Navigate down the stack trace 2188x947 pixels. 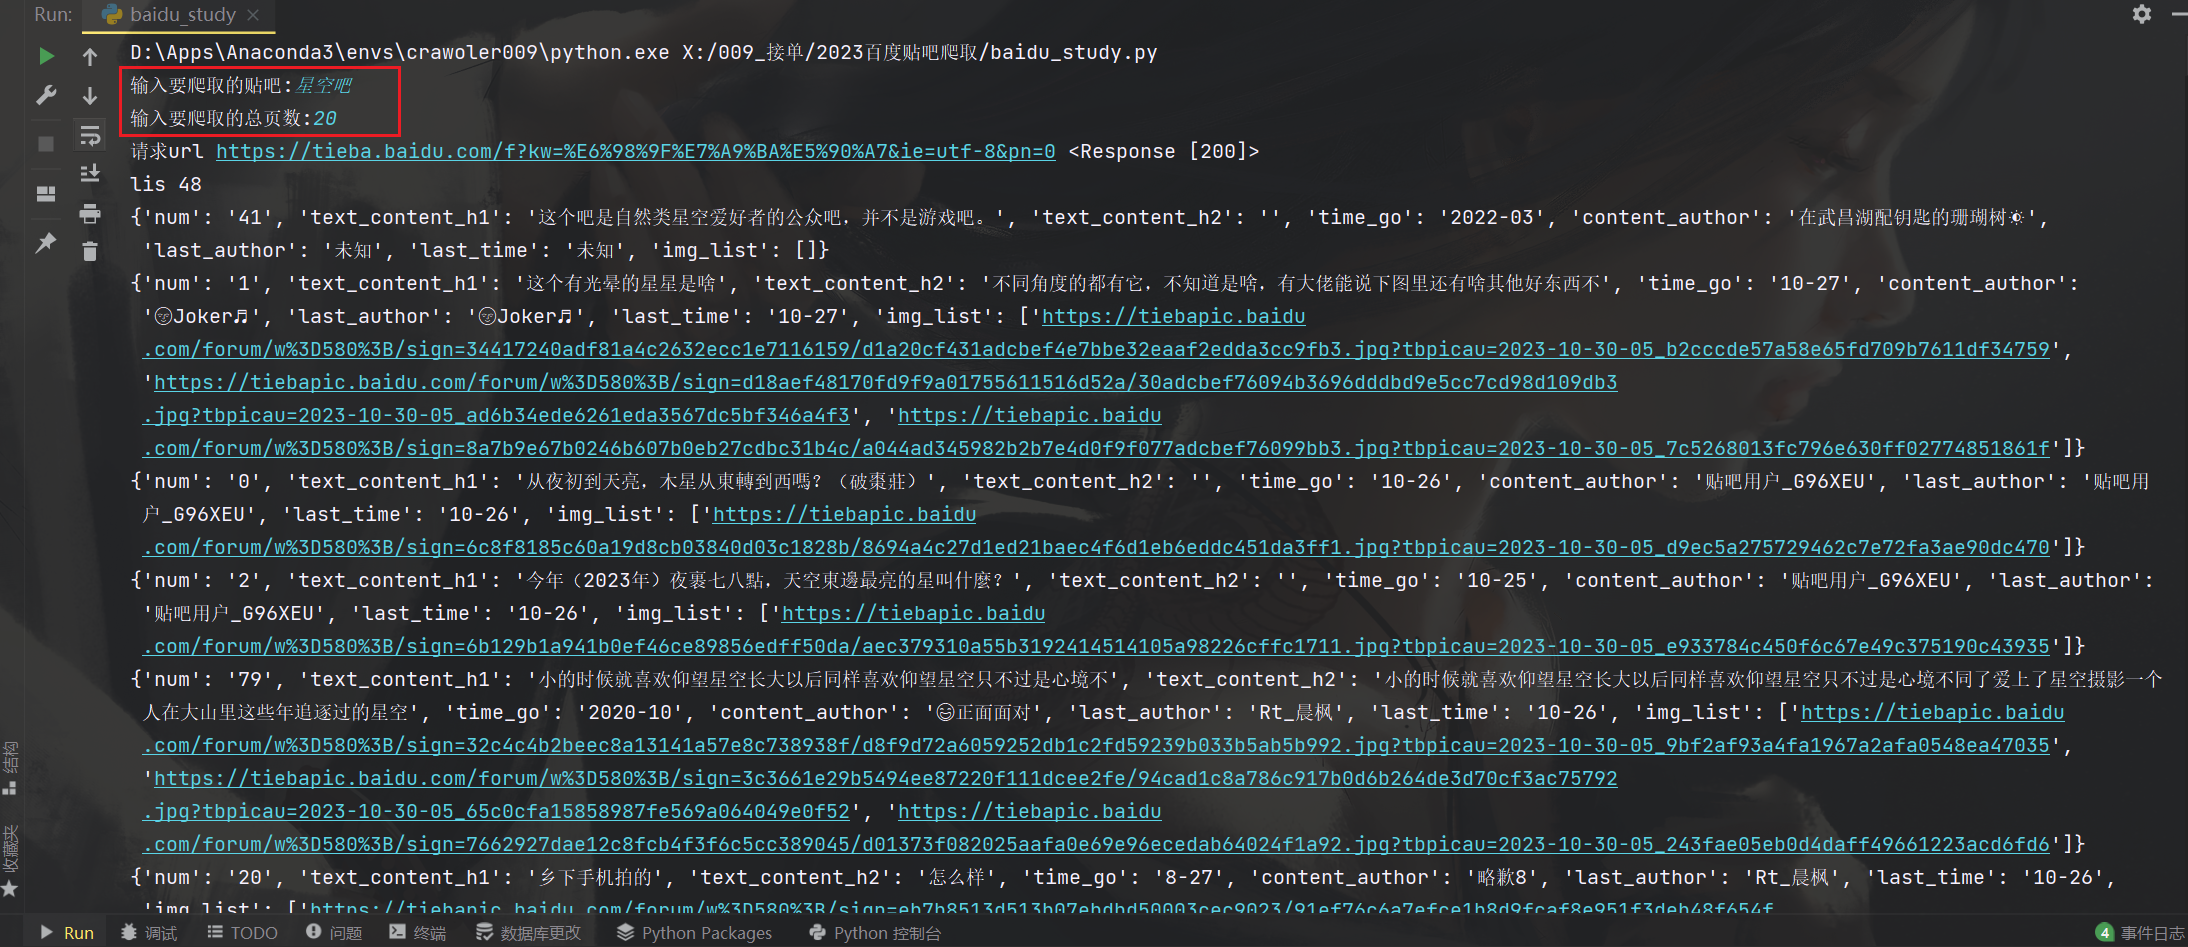(x=89, y=96)
